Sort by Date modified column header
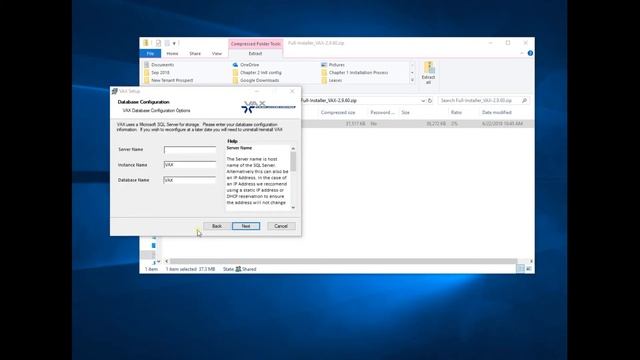The width and height of the screenshot is (640, 360). pos(497,112)
